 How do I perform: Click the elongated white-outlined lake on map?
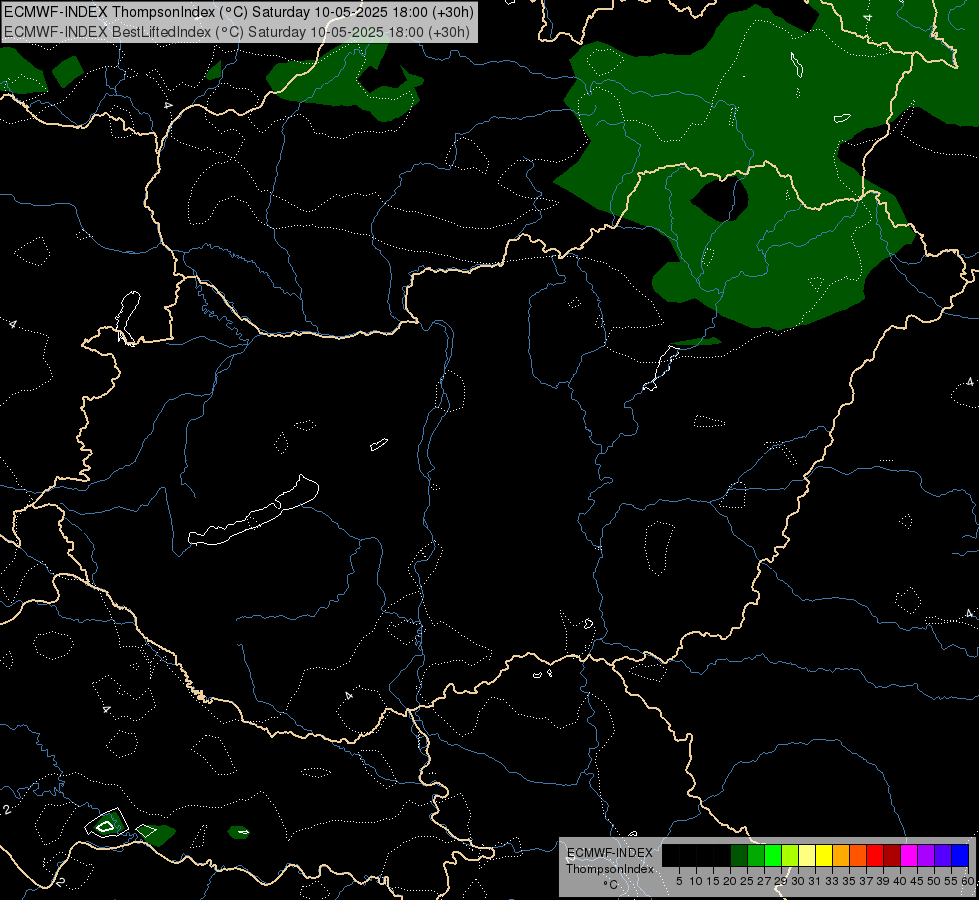[x=254, y=511]
